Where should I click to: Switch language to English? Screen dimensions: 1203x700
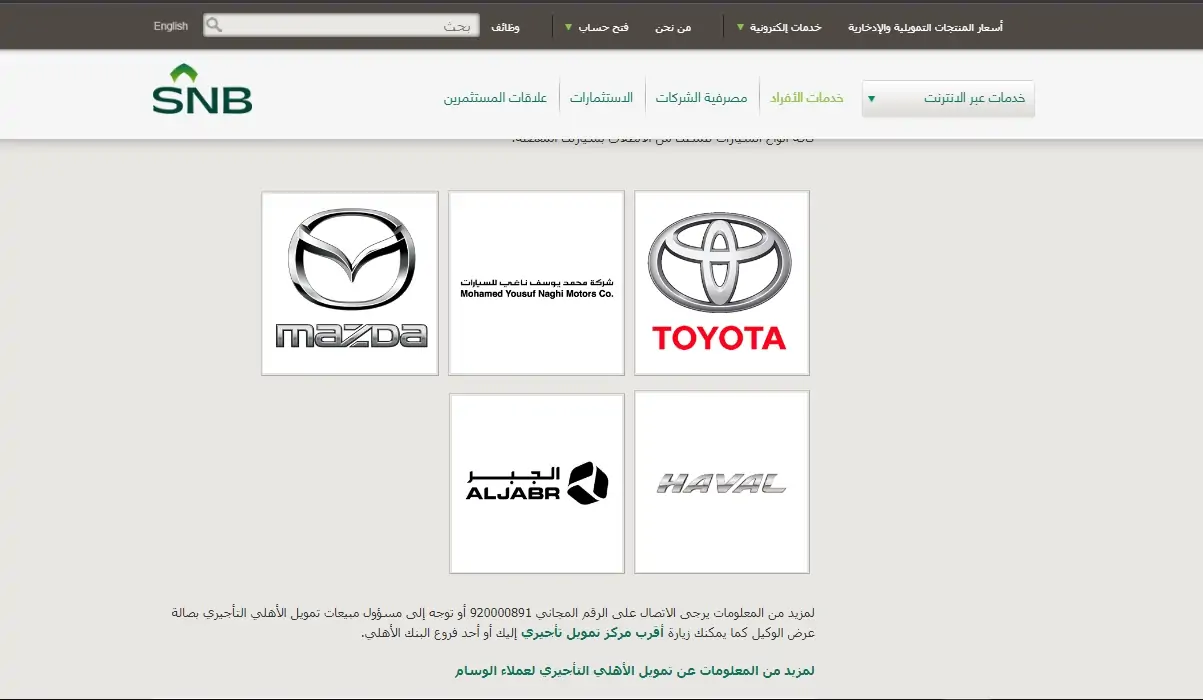(170, 26)
